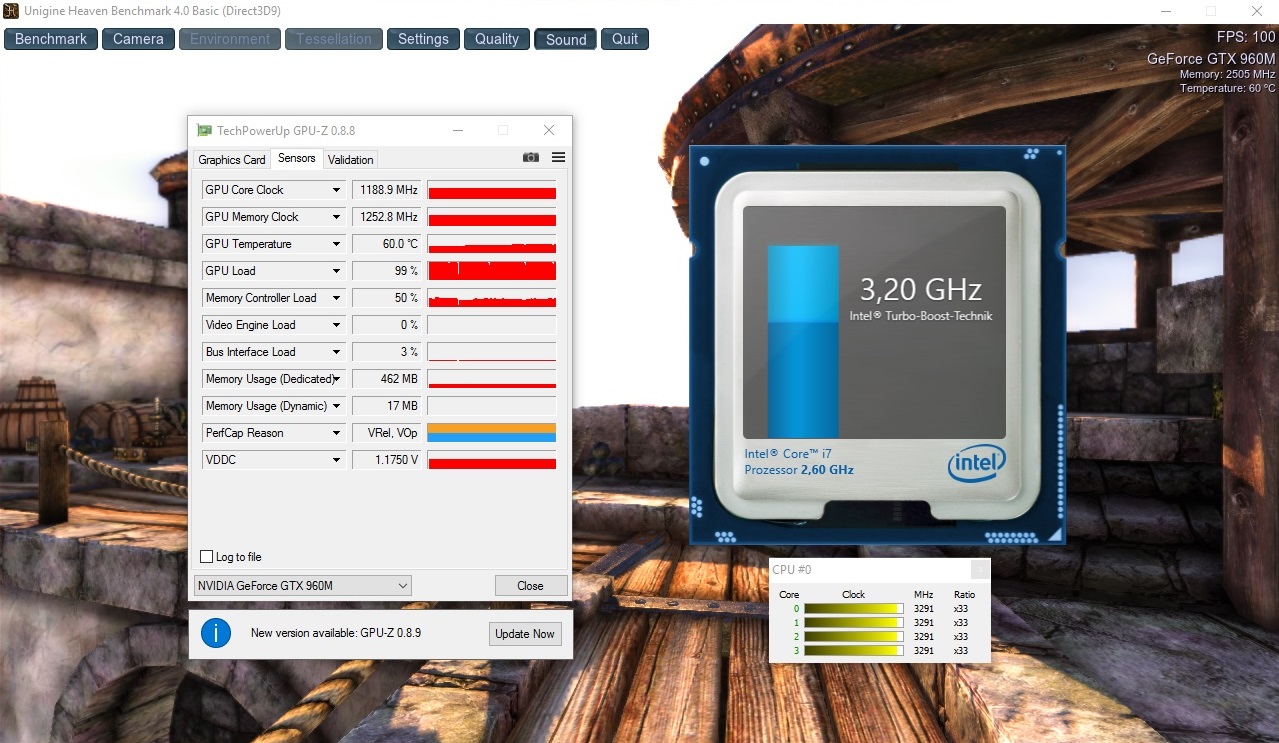Click the GPU Load history graph

click(491, 271)
